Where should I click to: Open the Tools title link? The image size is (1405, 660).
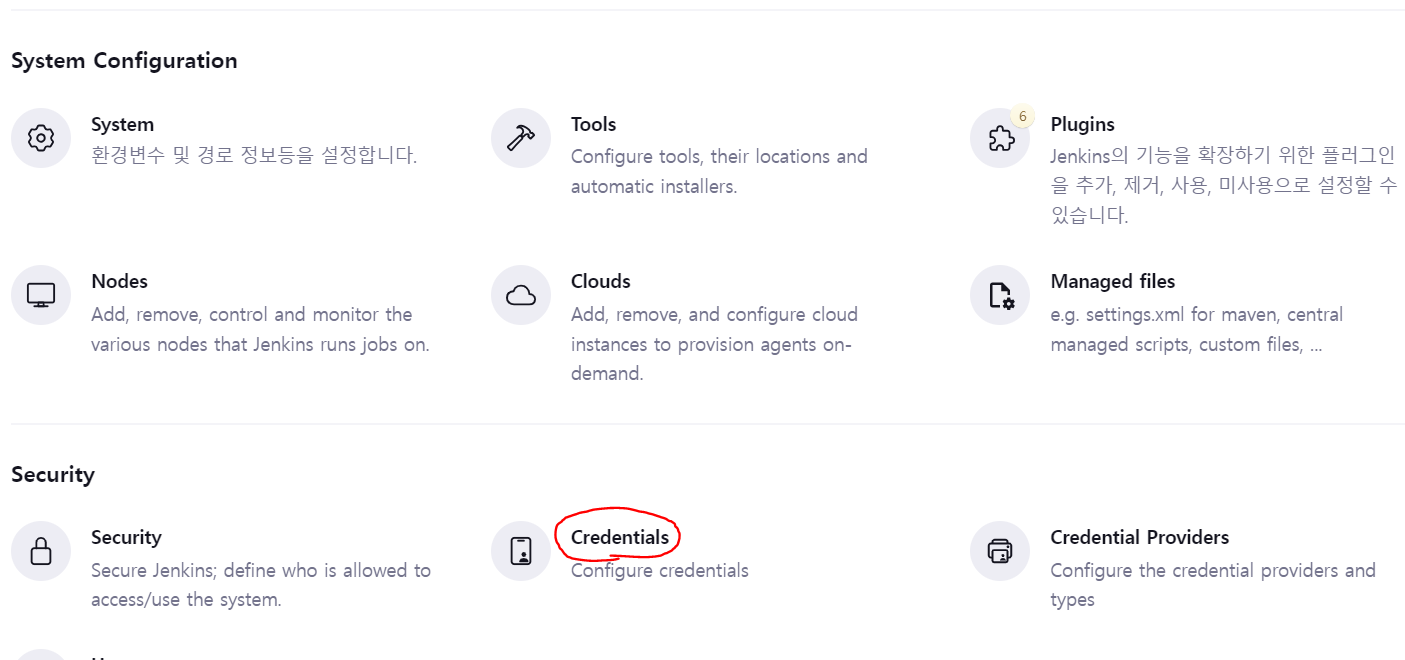pyautogui.click(x=593, y=125)
